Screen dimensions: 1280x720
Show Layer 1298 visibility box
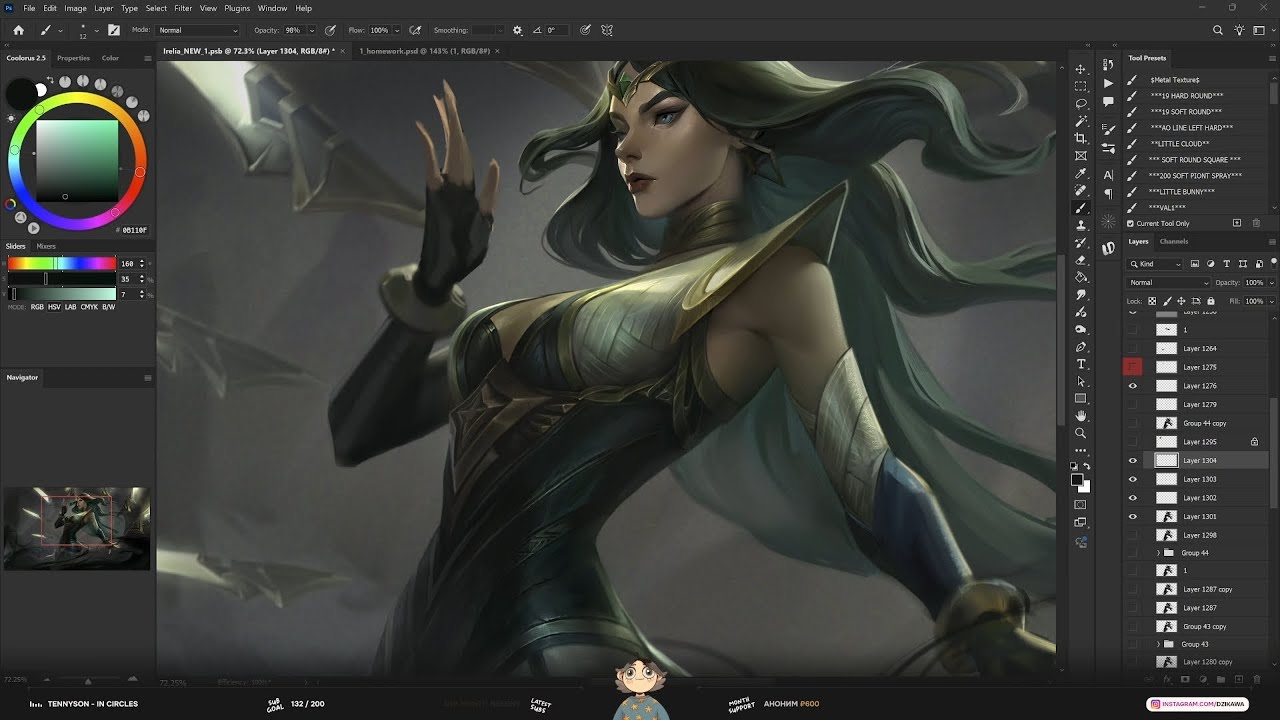pyautogui.click(x=1133, y=535)
